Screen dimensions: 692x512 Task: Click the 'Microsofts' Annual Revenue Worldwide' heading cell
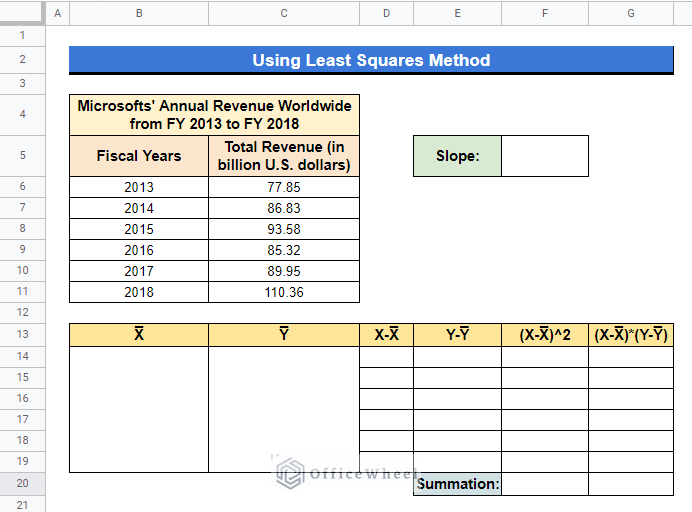click(x=214, y=115)
